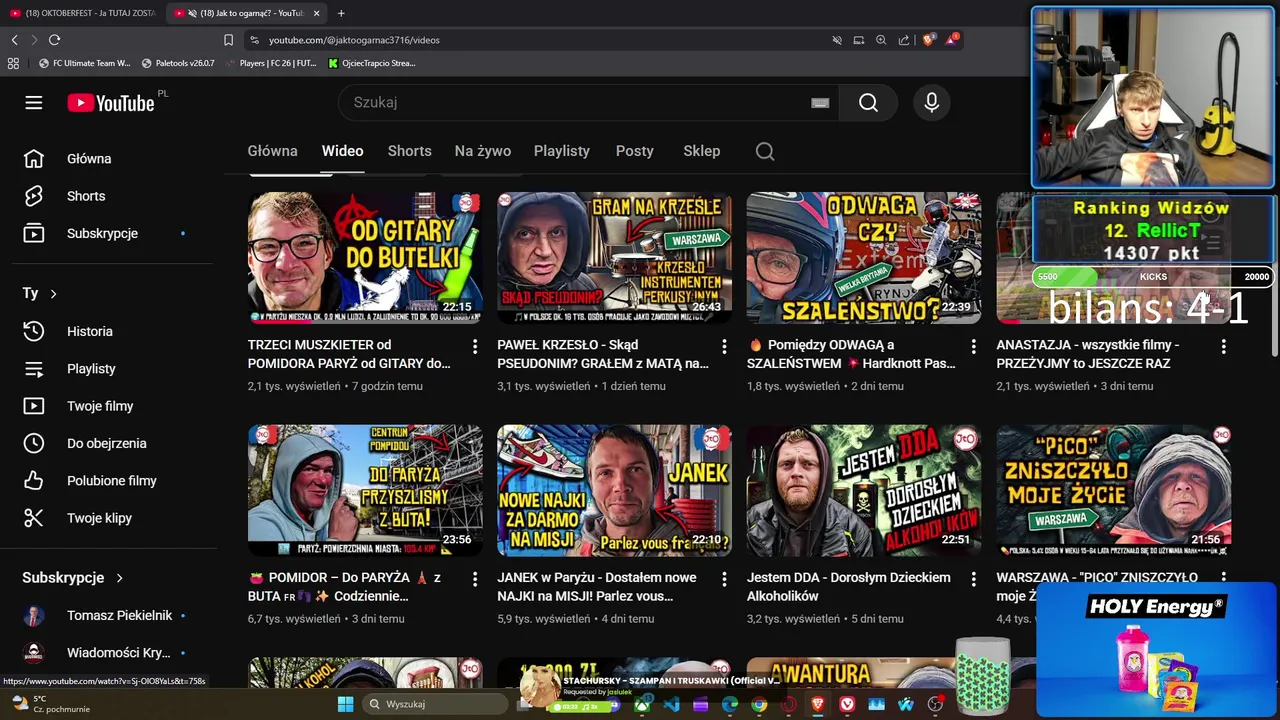This screenshot has width=1280, height=720.
Task: Open options menu for TRZECI MUSZKIETER video
Action: pyautogui.click(x=474, y=346)
